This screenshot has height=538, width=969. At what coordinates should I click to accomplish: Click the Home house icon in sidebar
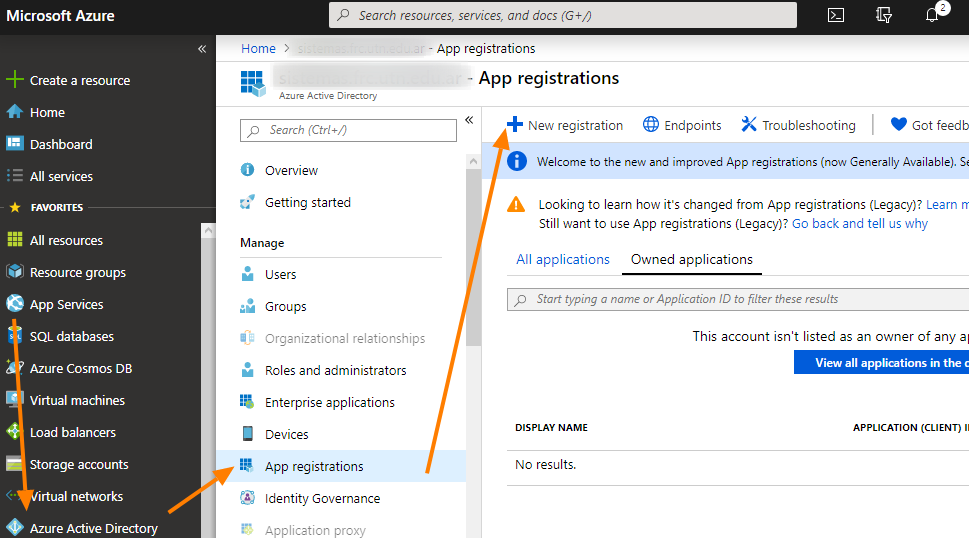tap(14, 112)
